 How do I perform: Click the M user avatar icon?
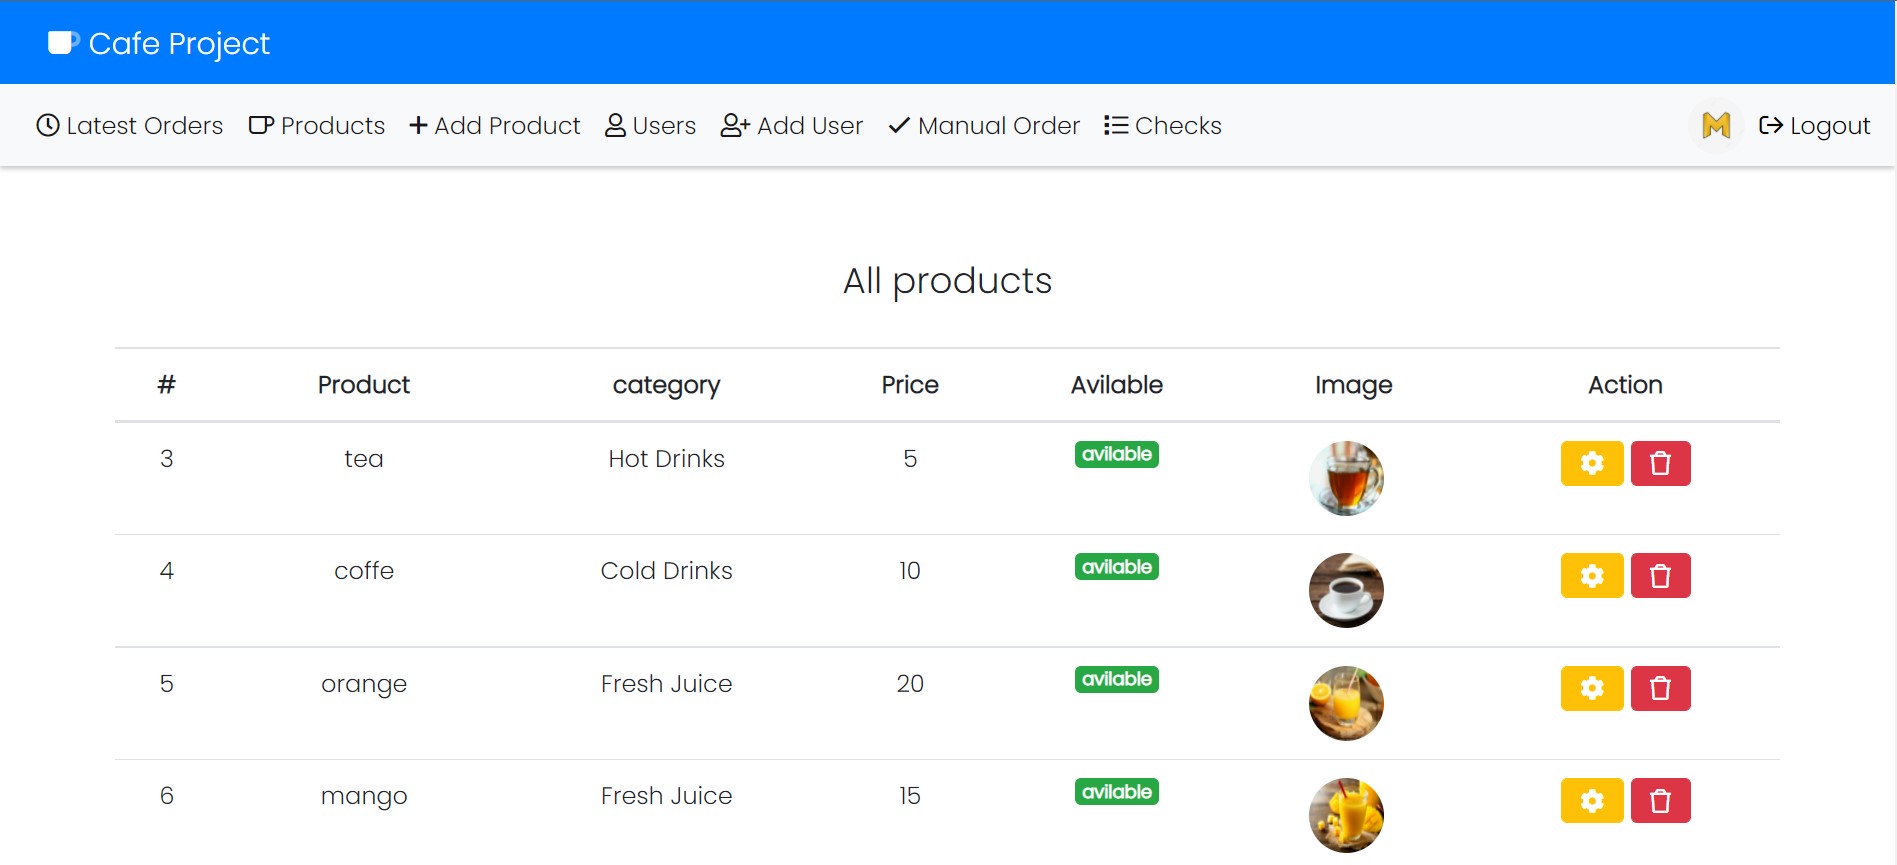point(1716,126)
